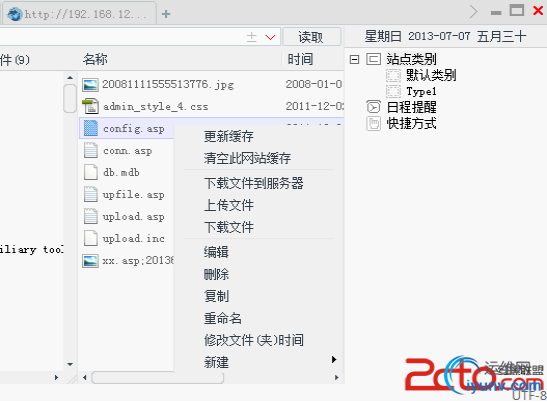Select the file name upfile.asp
547x402 pixels.
pyautogui.click(x=133, y=194)
